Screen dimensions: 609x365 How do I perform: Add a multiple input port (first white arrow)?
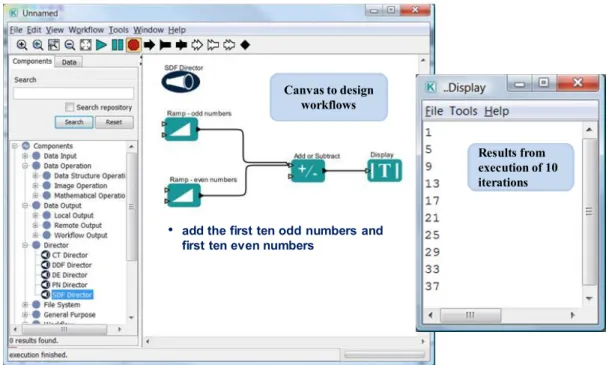pos(197,45)
